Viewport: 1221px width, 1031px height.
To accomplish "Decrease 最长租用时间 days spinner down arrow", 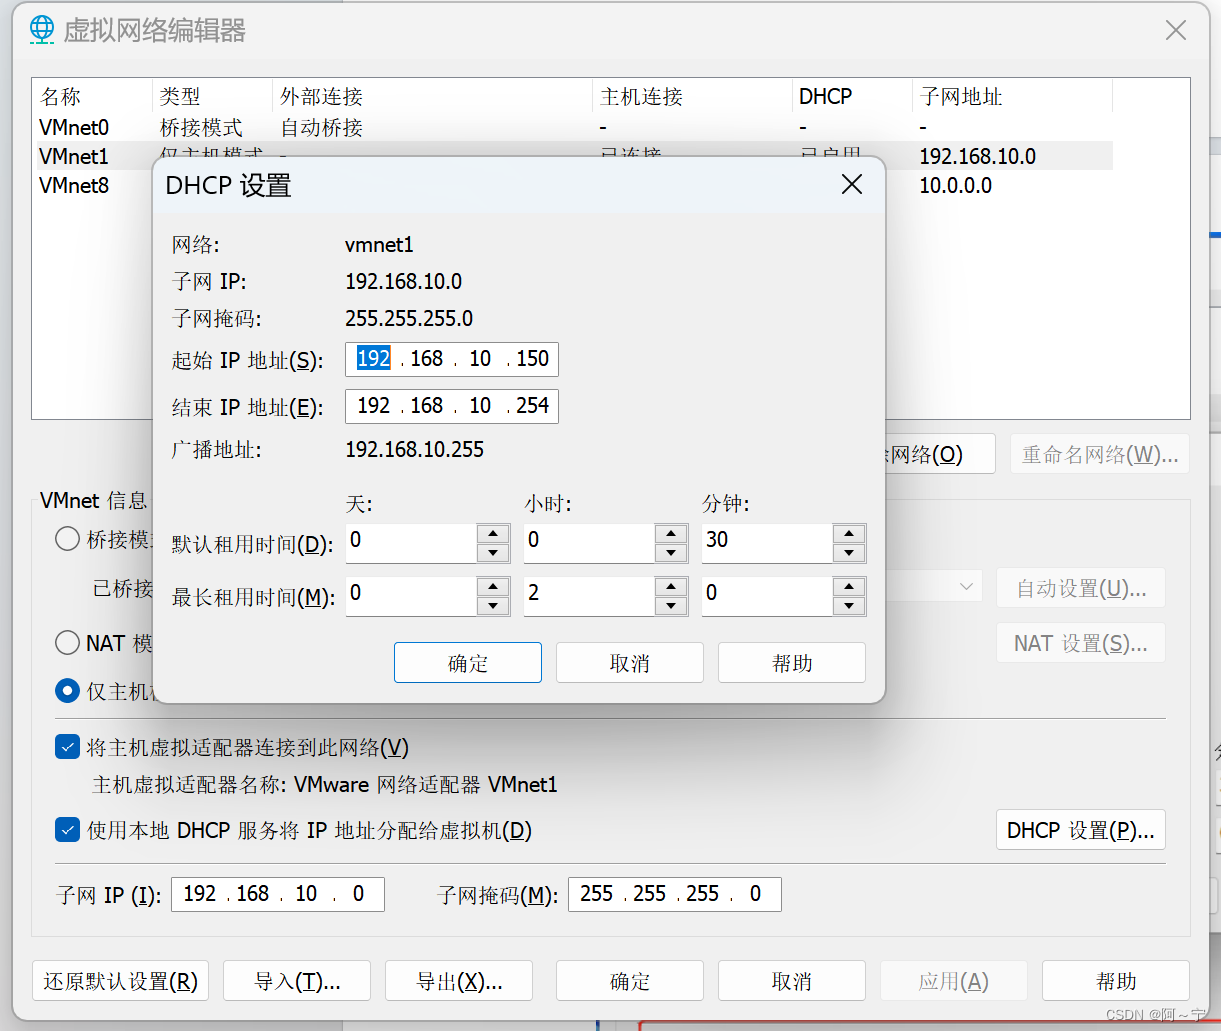I will point(493,606).
